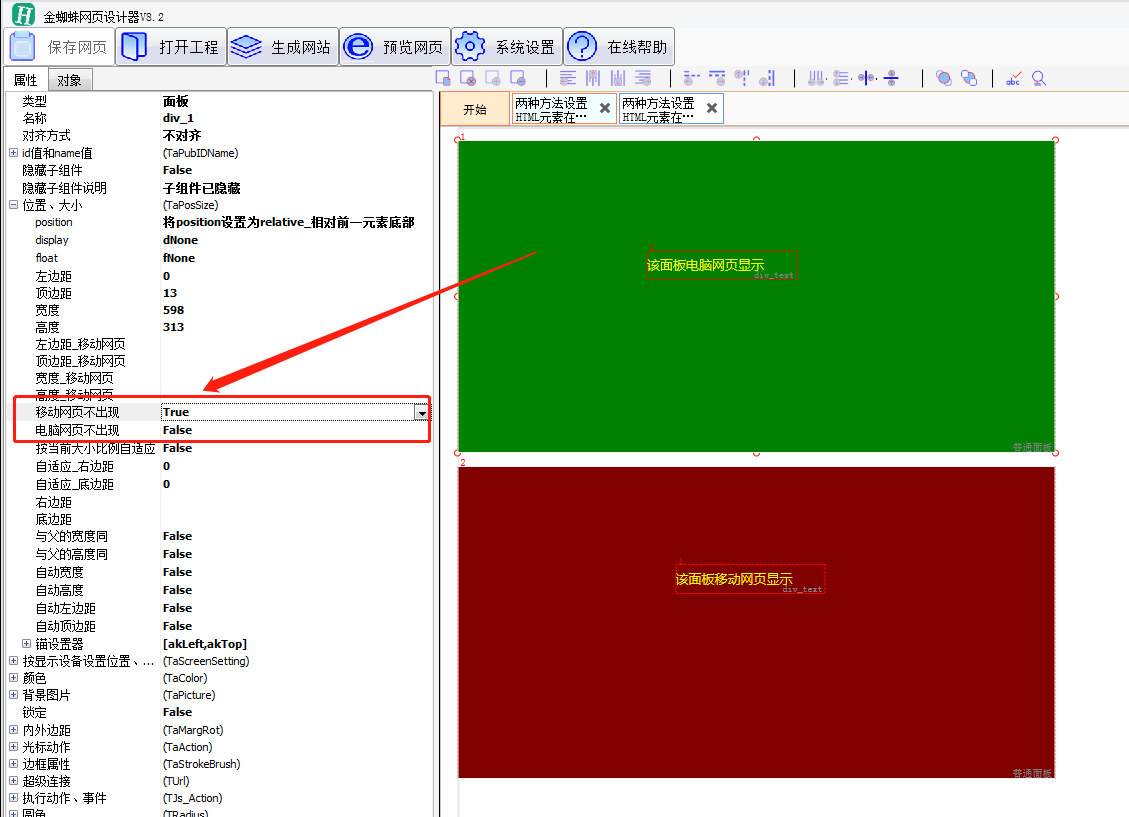This screenshot has width=1129, height=817.
Task: Switch to the 对象 objects tab
Action: coord(70,80)
